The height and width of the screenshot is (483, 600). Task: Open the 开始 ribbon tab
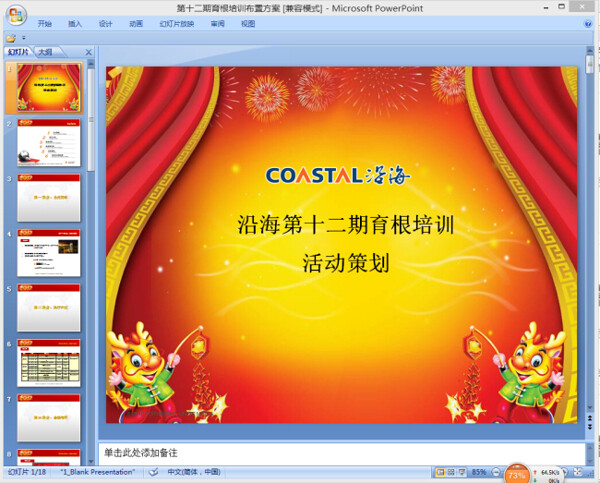pos(44,24)
